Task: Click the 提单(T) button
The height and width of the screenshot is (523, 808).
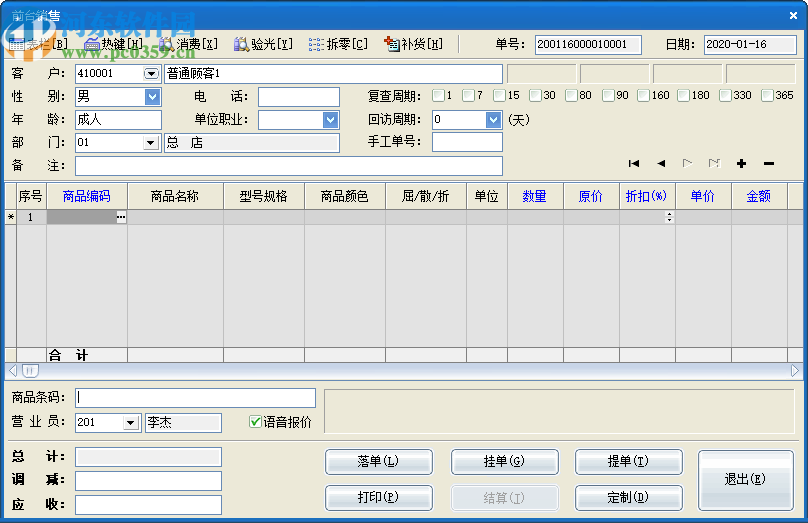Action: (x=629, y=462)
